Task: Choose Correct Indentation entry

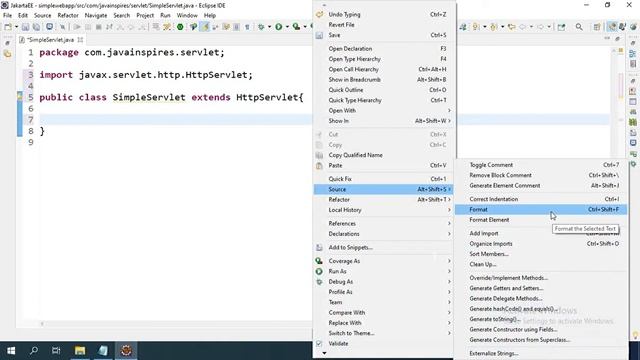Action: click(541, 199)
